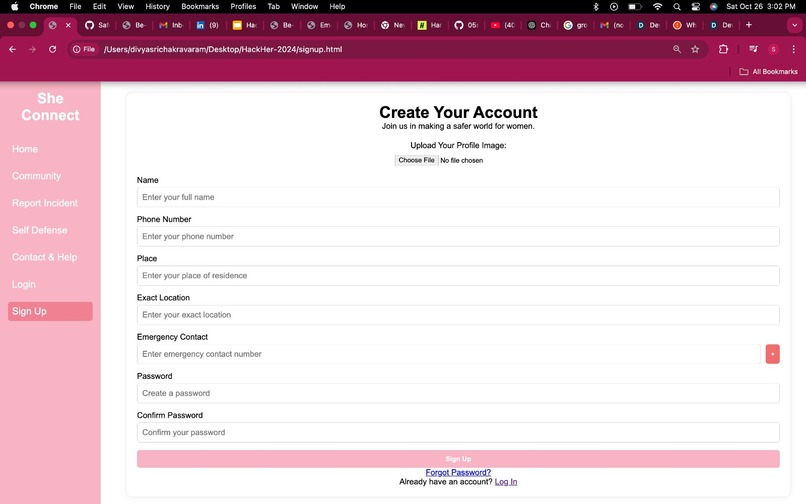Go to Home in the sidebar

tap(25, 149)
